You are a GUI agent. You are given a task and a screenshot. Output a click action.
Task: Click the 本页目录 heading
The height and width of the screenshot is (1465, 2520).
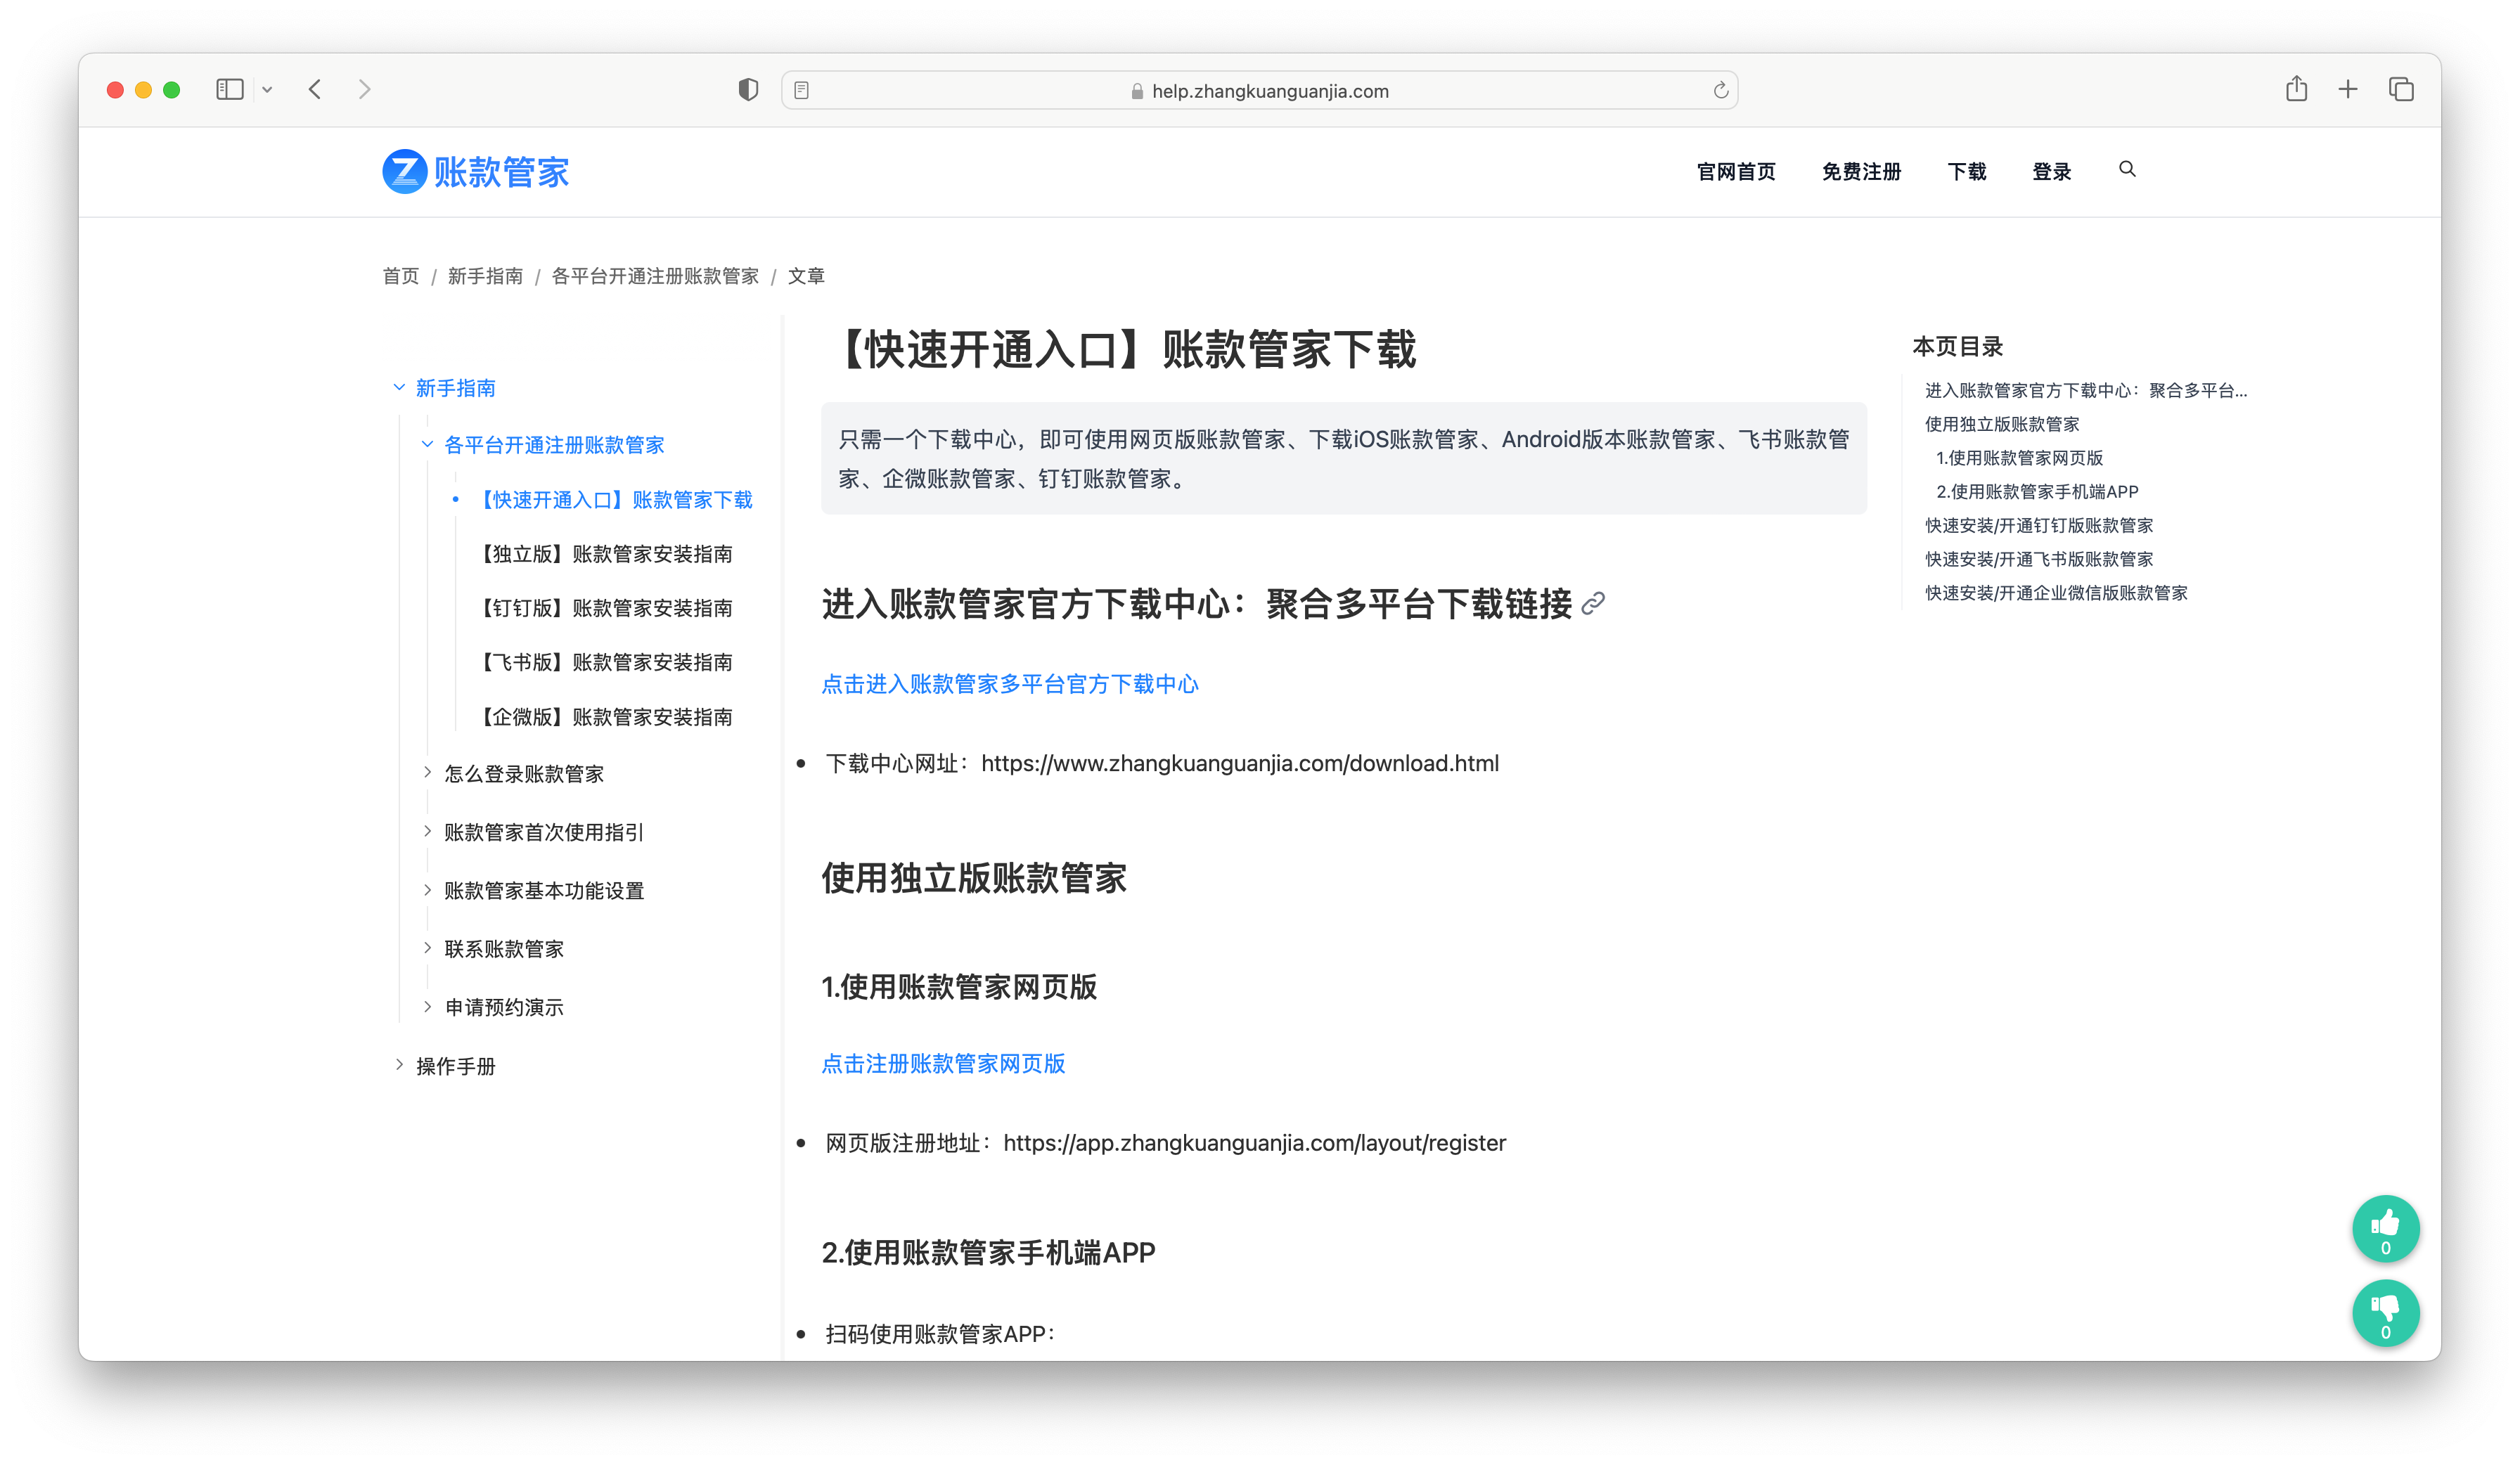click(1957, 347)
